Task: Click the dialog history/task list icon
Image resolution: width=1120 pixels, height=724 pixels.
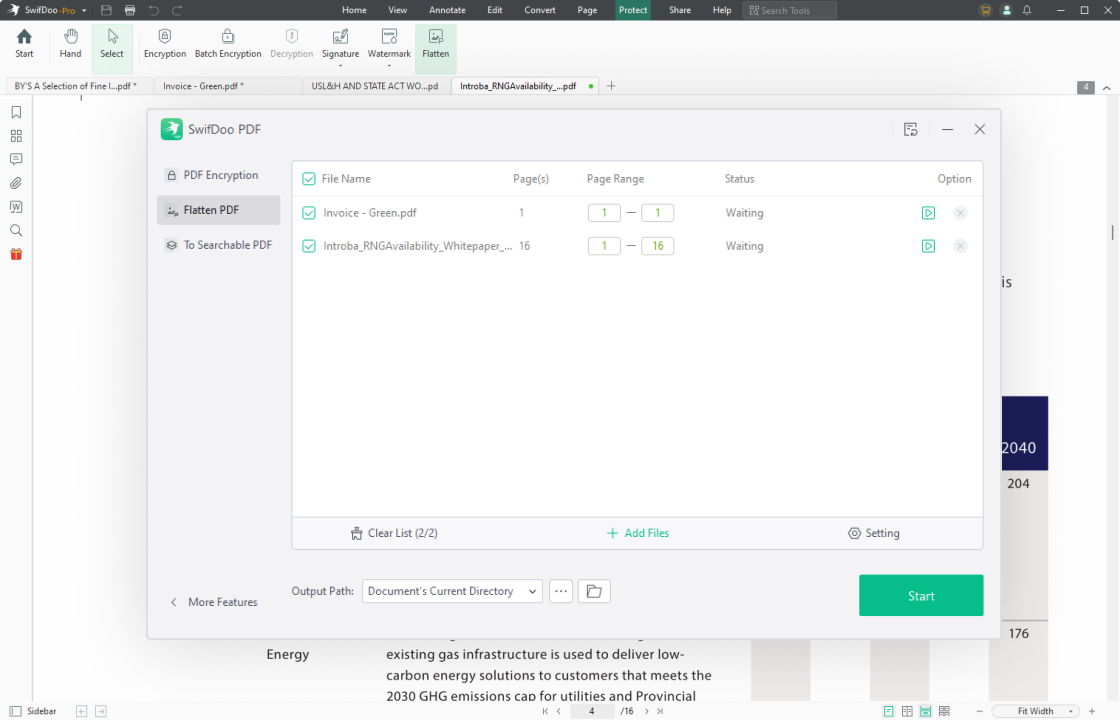Action: tap(910, 129)
